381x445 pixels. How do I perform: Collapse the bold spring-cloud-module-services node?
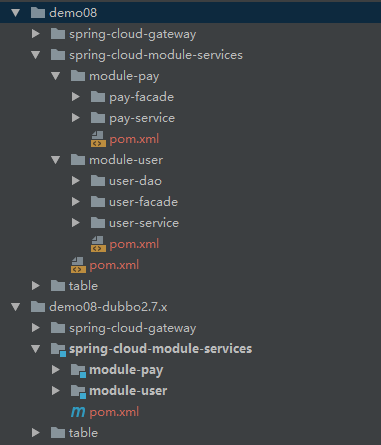(36, 349)
